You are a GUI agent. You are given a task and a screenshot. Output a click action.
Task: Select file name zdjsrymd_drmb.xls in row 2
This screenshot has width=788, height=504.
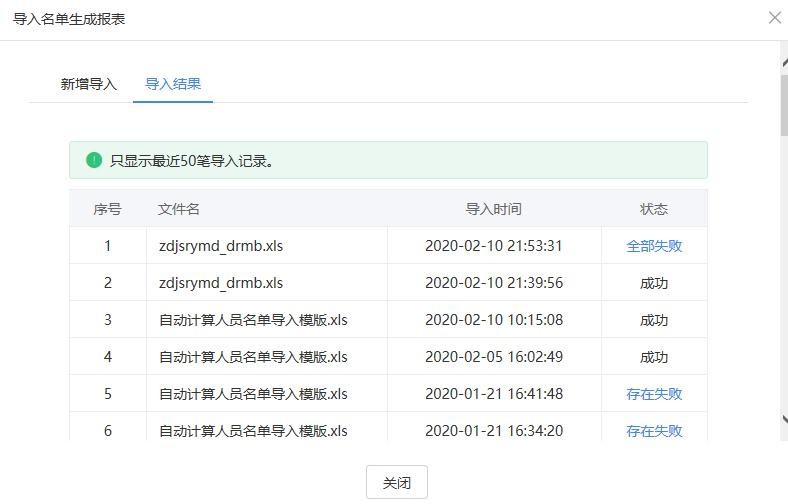pyautogui.click(x=221, y=283)
